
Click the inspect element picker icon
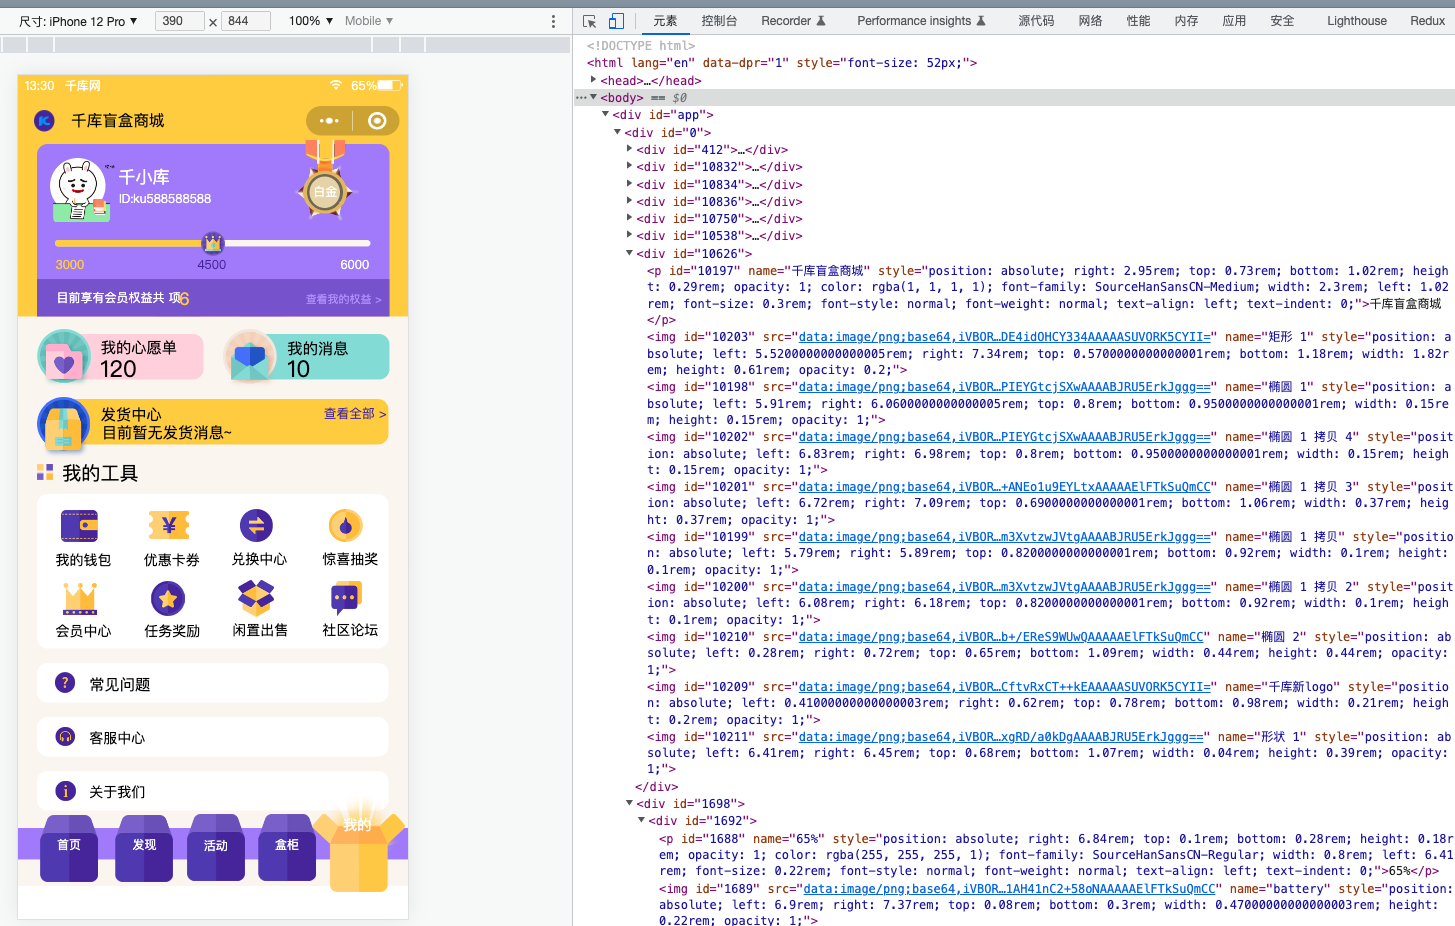pos(590,21)
